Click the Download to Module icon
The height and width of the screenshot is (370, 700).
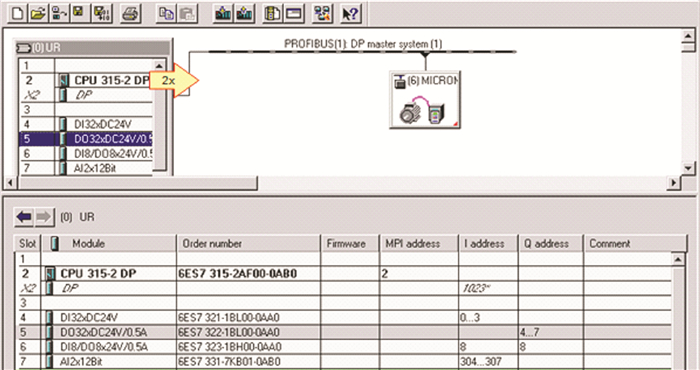point(223,14)
